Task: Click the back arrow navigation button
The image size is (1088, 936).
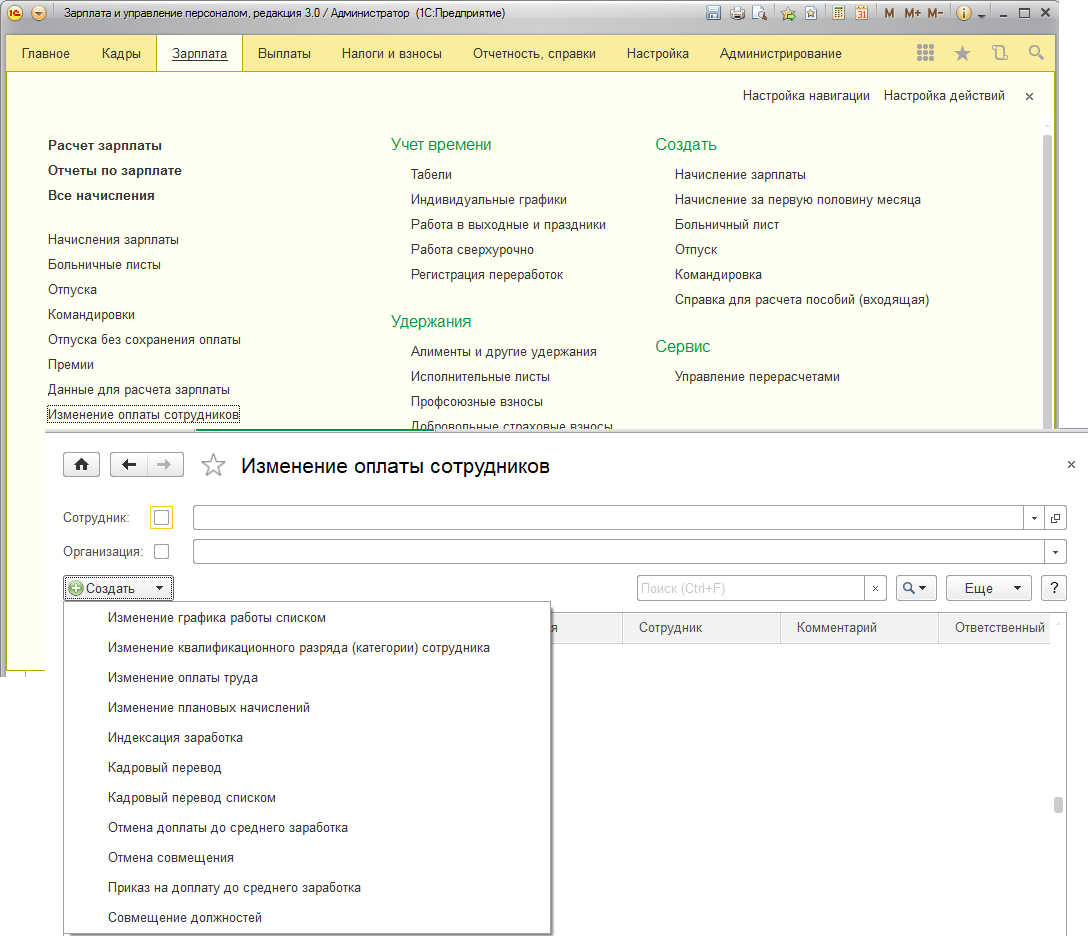Action: (129, 465)
